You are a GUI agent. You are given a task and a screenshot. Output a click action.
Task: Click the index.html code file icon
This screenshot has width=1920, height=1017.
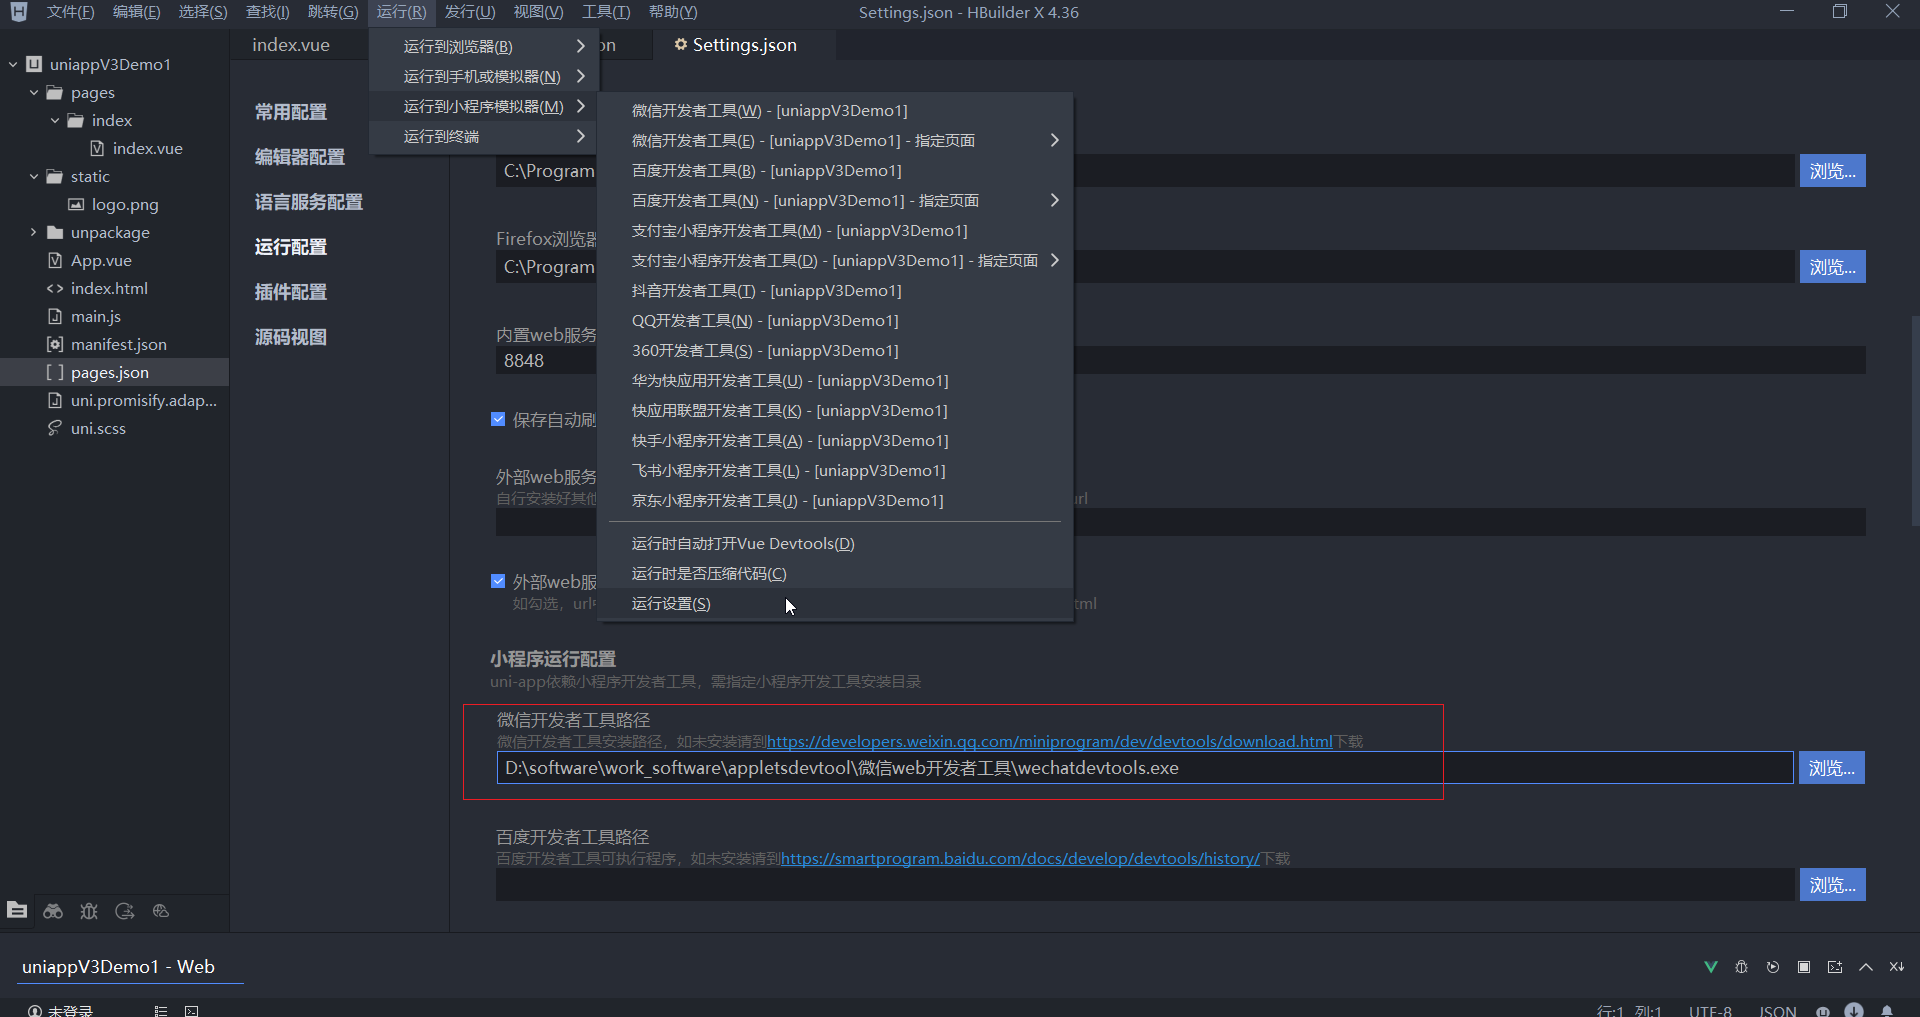[x=55, y=288]
